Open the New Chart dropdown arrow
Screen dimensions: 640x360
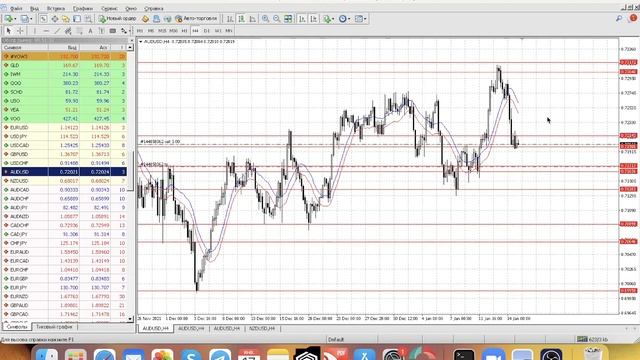coord(15,19)
